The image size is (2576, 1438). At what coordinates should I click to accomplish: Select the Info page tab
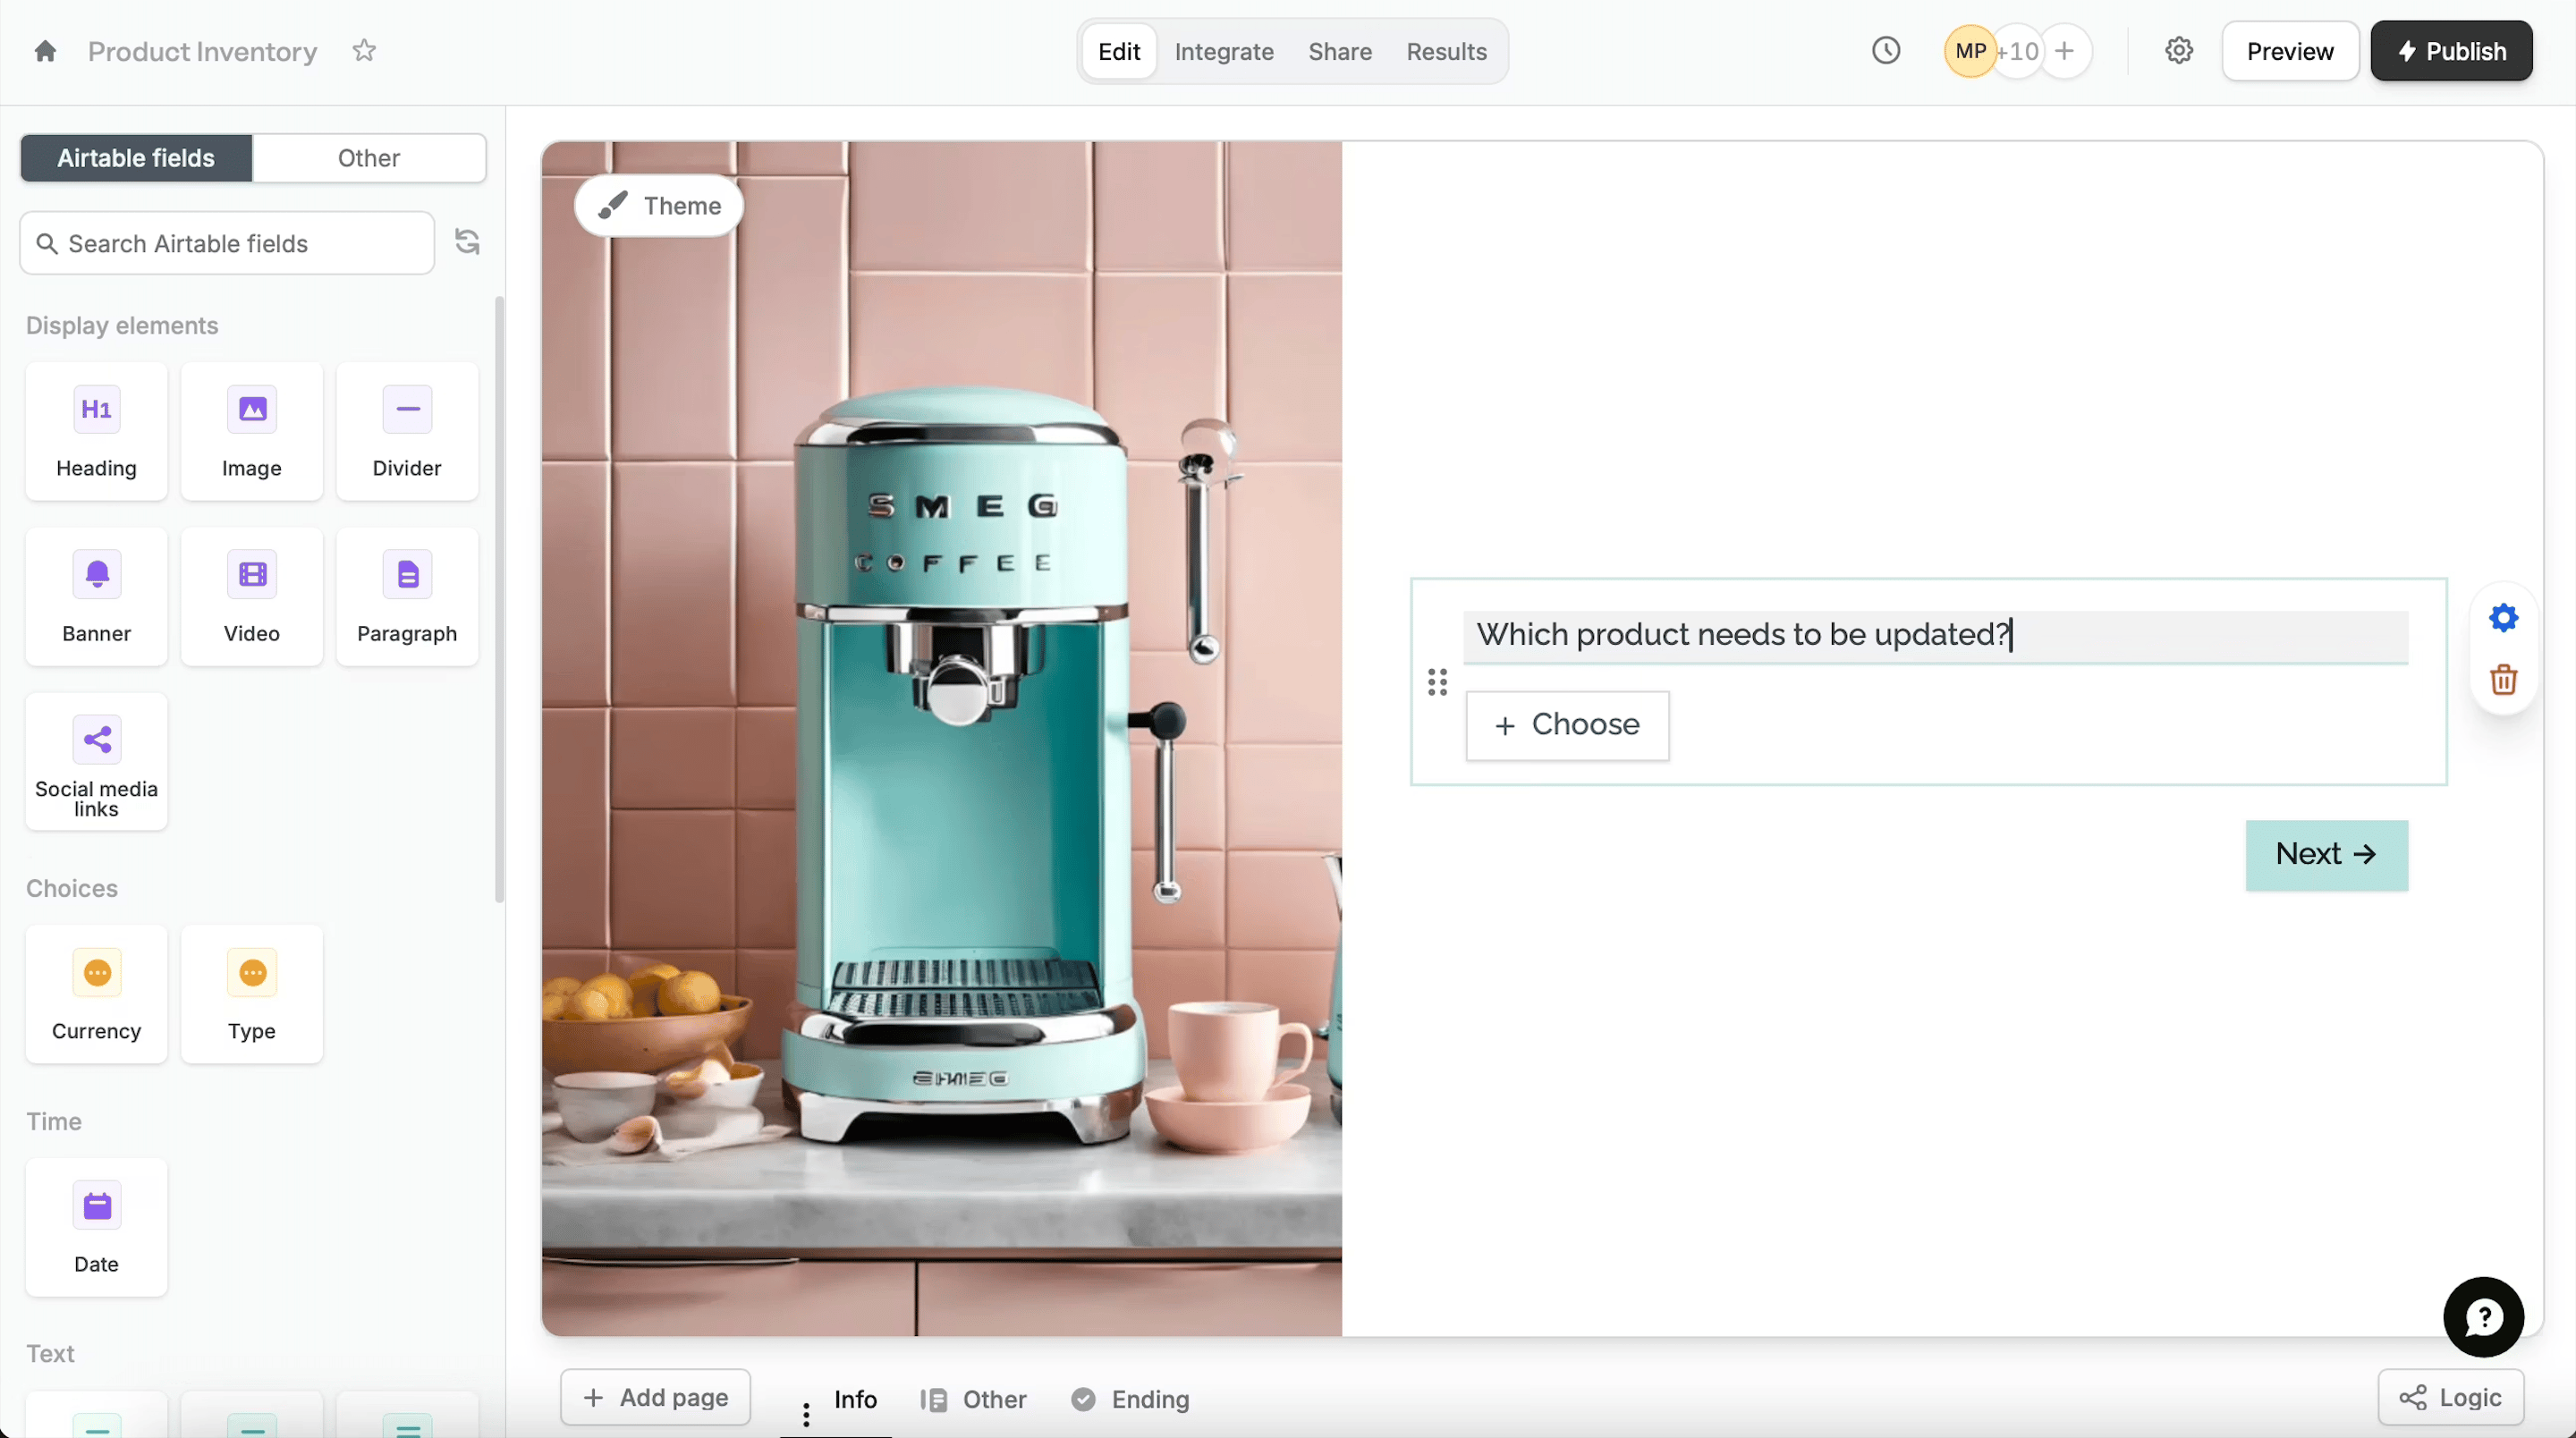coord(855,1399)
